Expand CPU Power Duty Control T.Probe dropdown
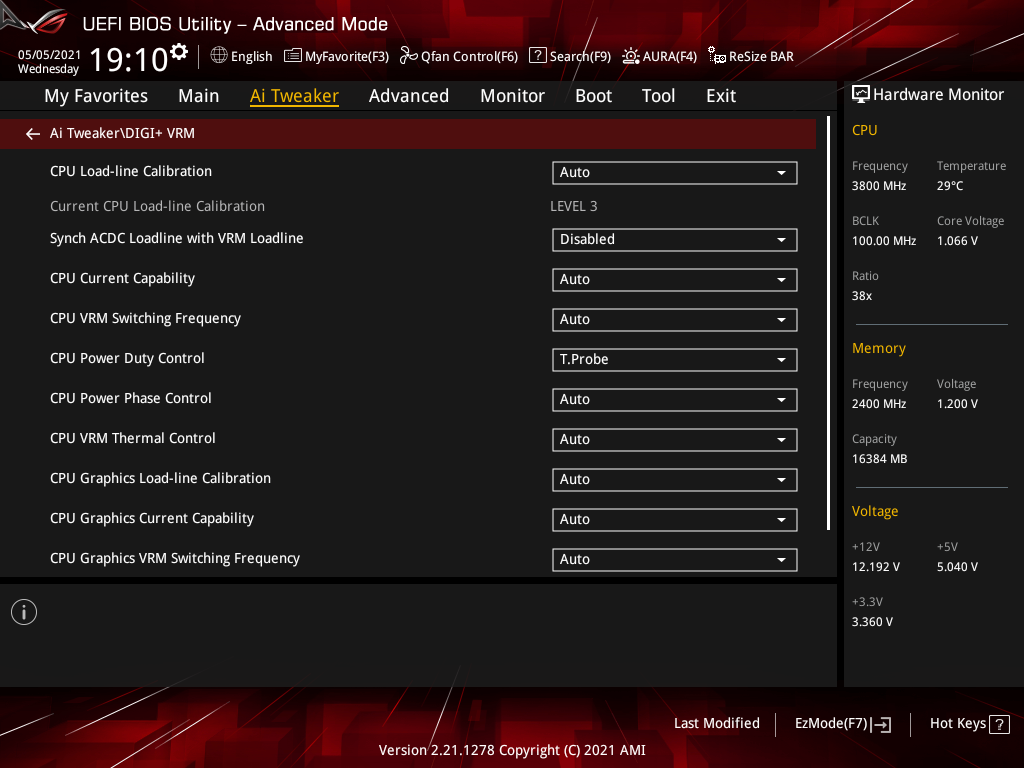The height and width of the screenshot is (768, 1024). tap(675, 359)
